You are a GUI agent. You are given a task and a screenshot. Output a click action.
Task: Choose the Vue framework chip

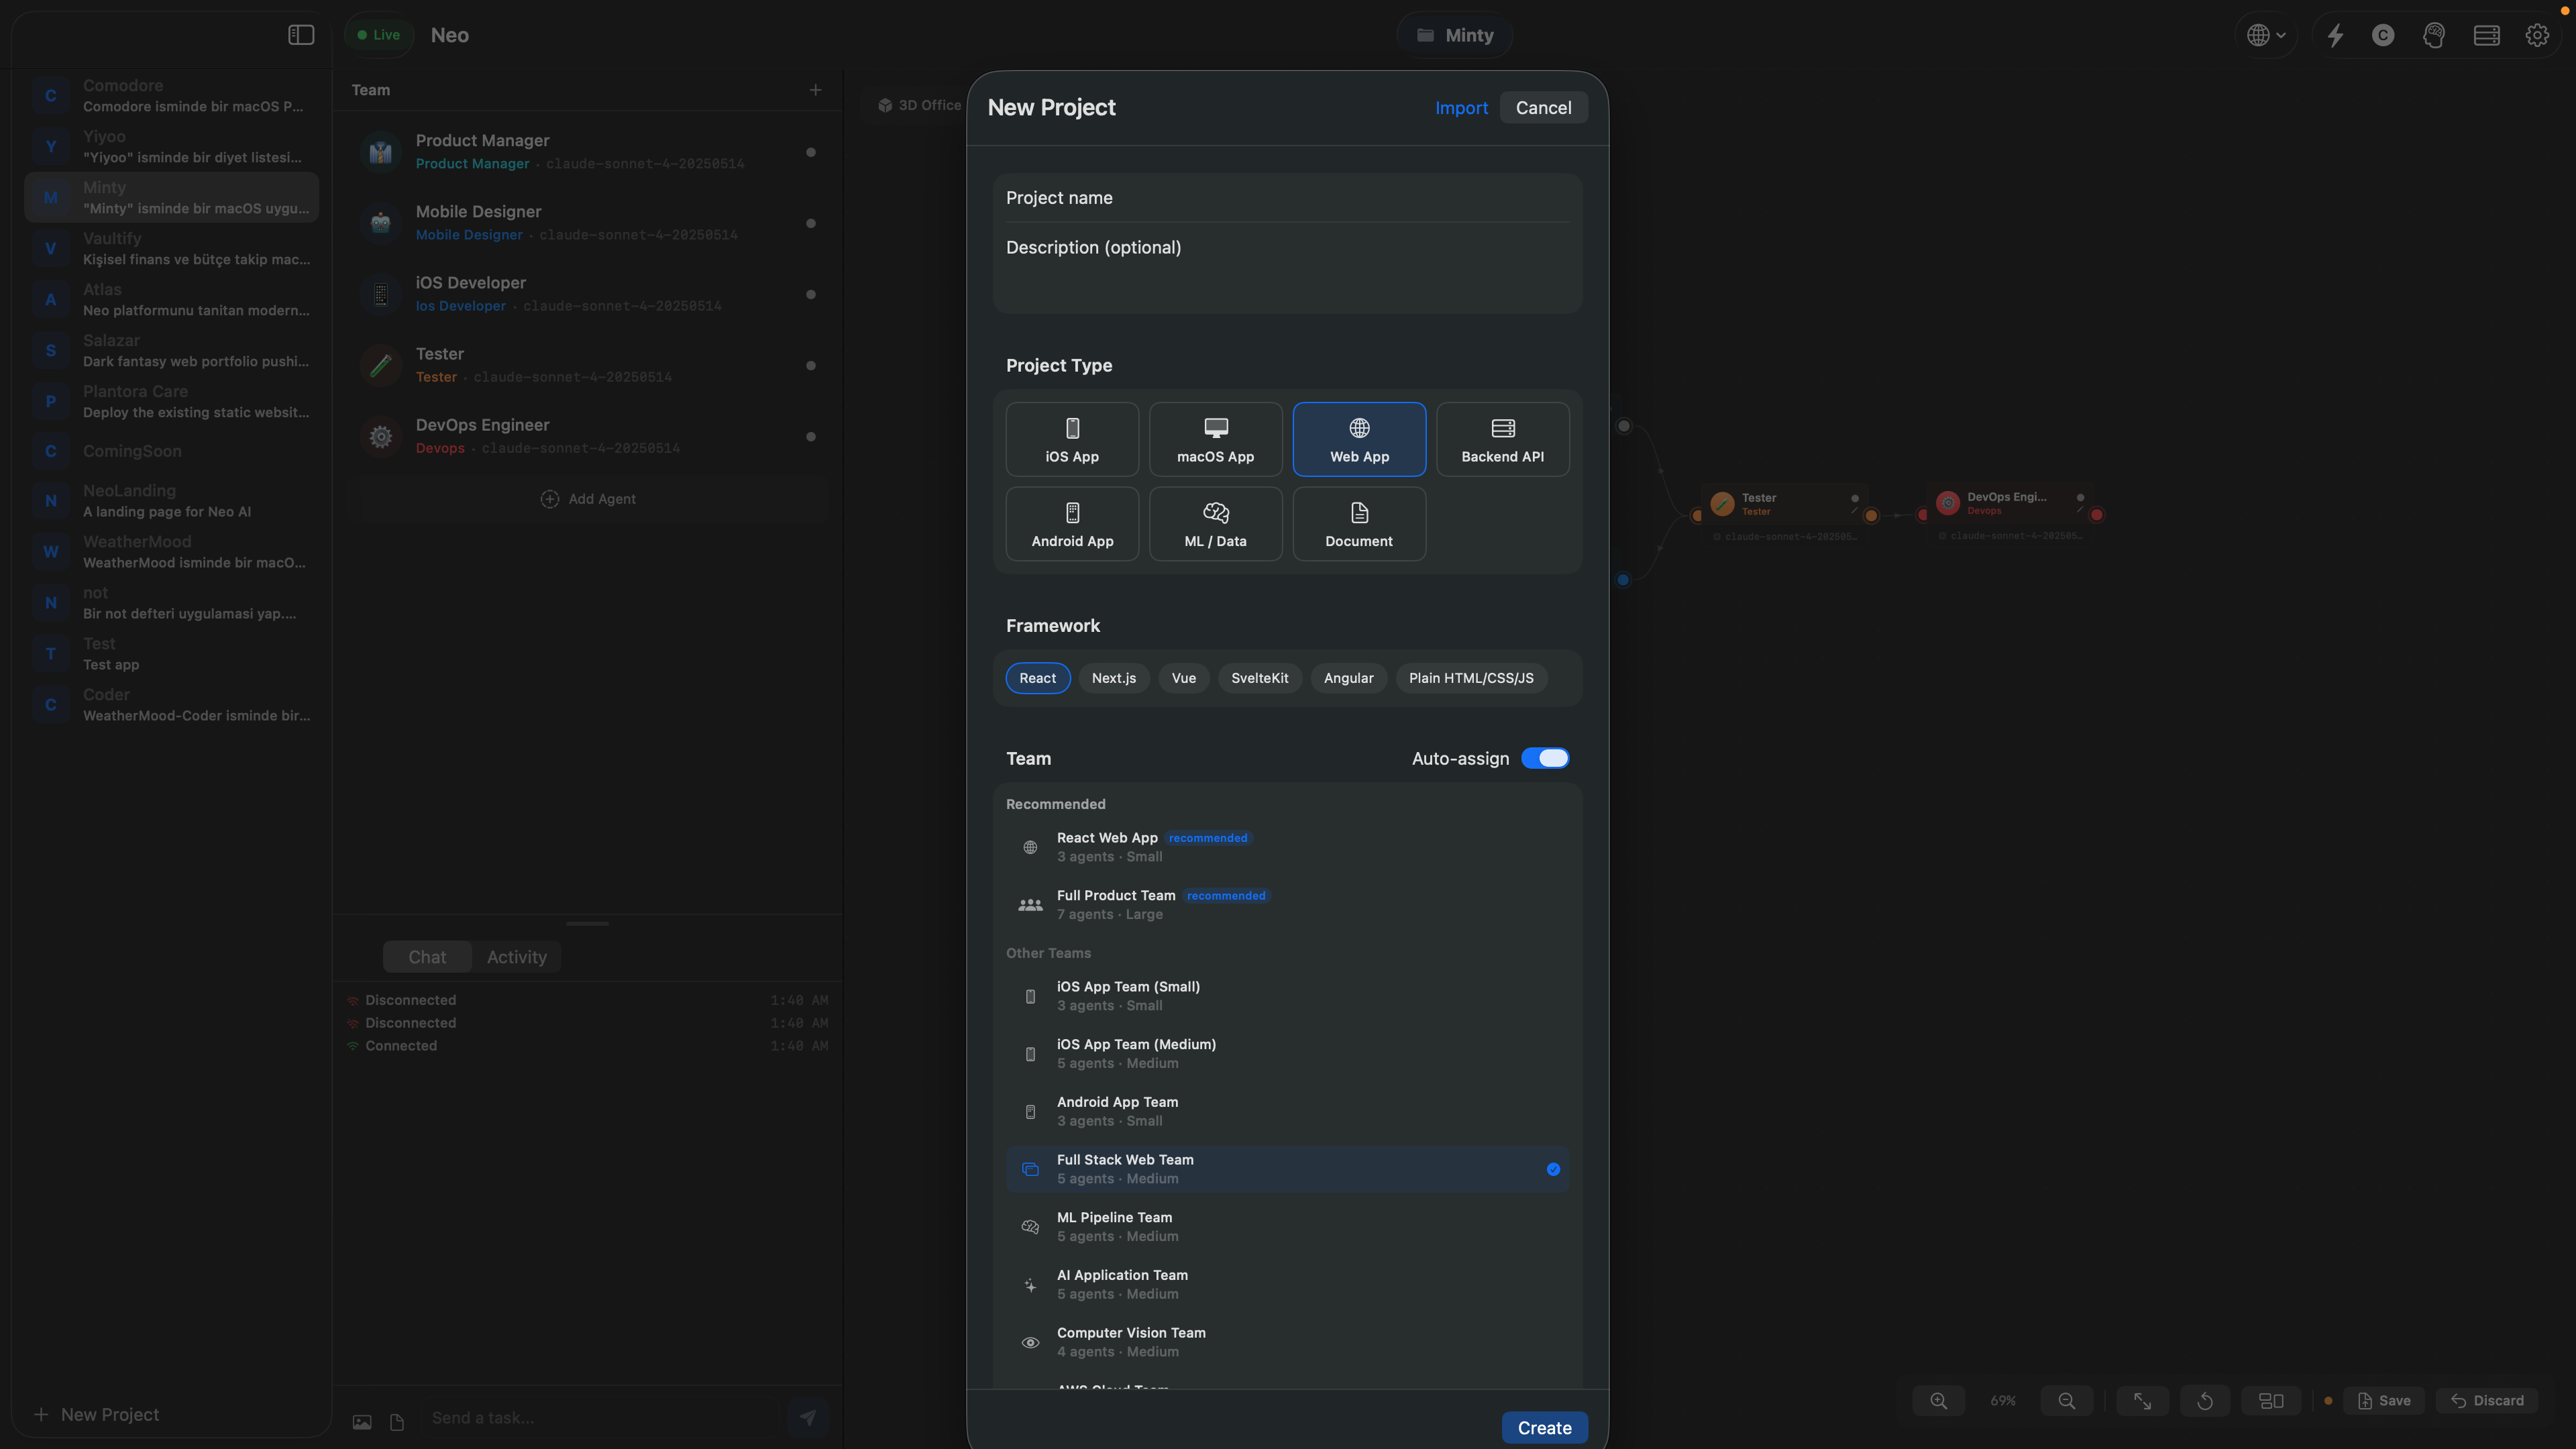tap(1184, 678)
